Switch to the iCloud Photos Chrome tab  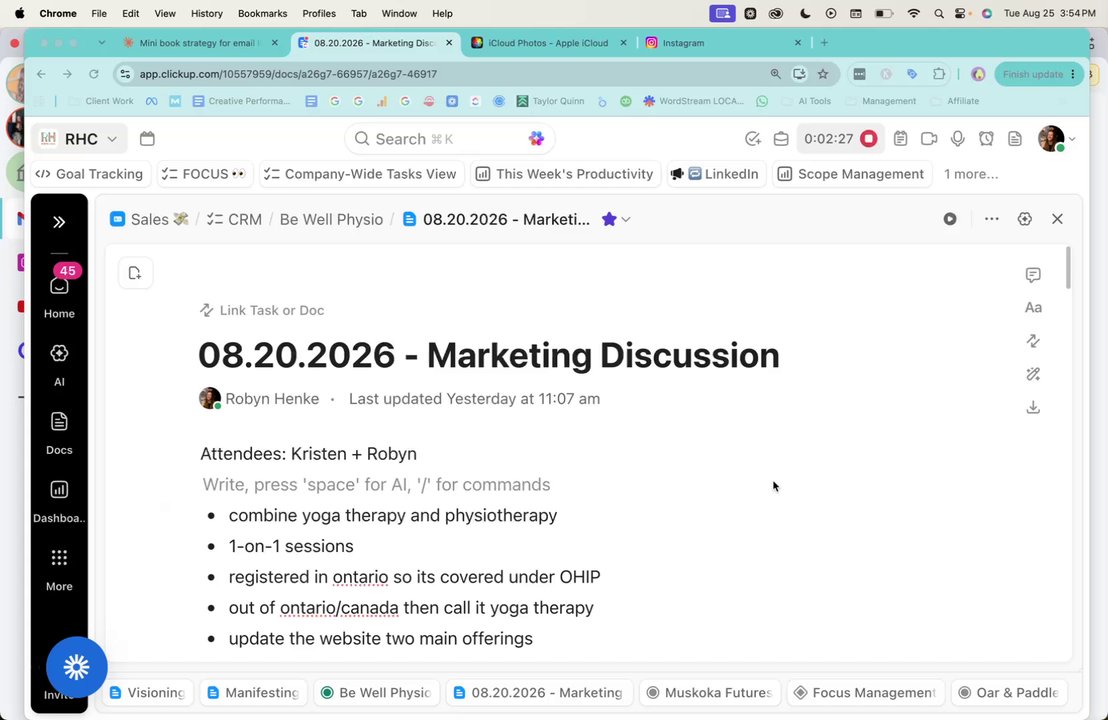[549, 42]
